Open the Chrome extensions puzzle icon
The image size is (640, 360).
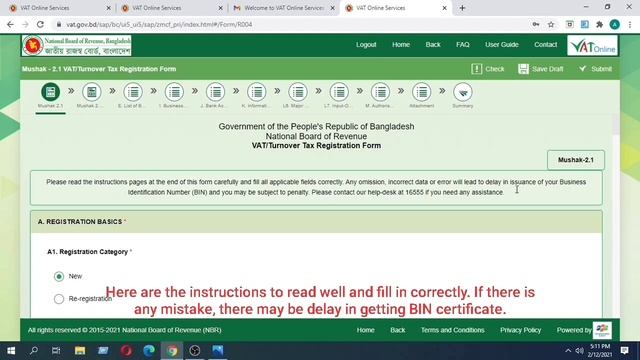point(599,24)
